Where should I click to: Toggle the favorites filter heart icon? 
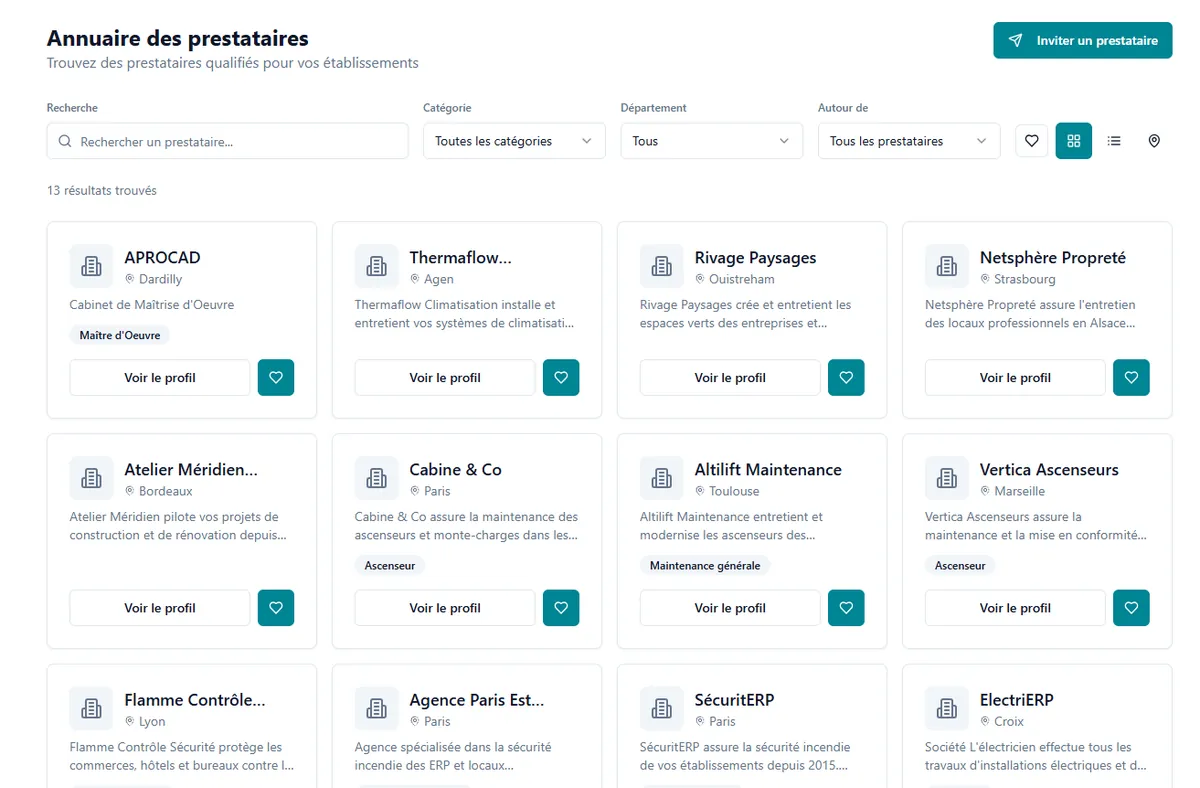coord(1032,141)
